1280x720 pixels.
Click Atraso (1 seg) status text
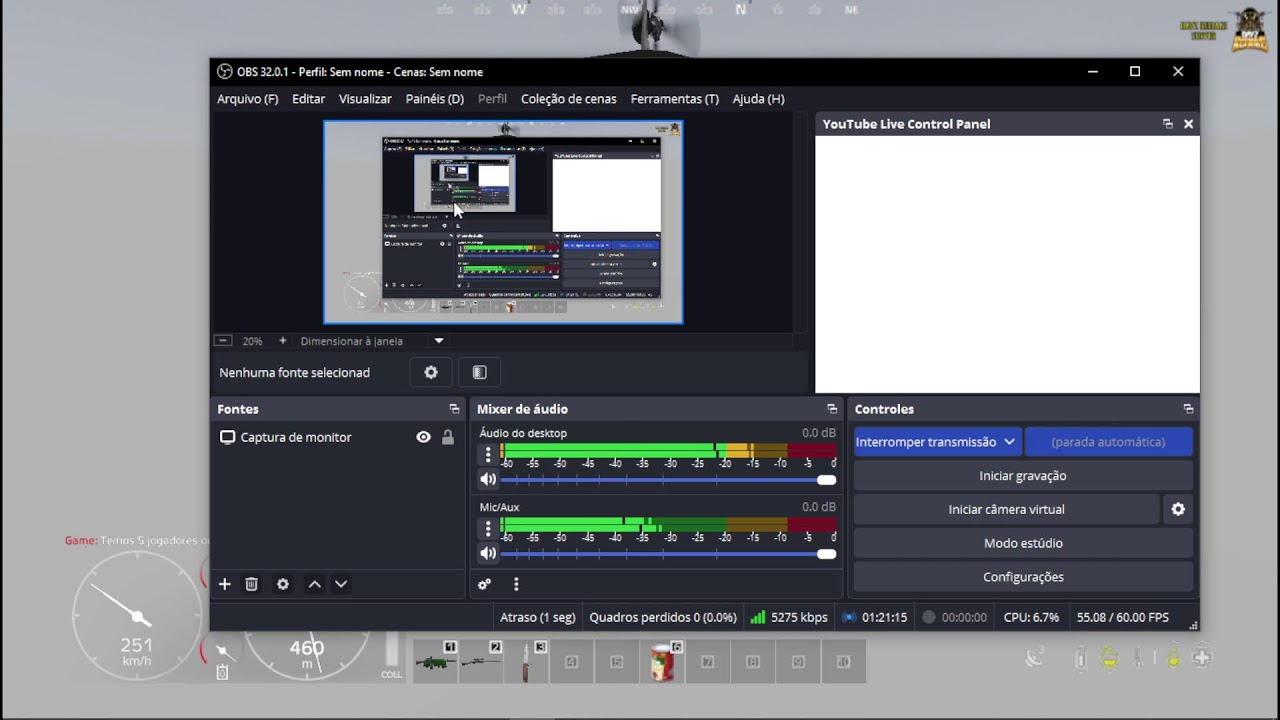(537, 617)
